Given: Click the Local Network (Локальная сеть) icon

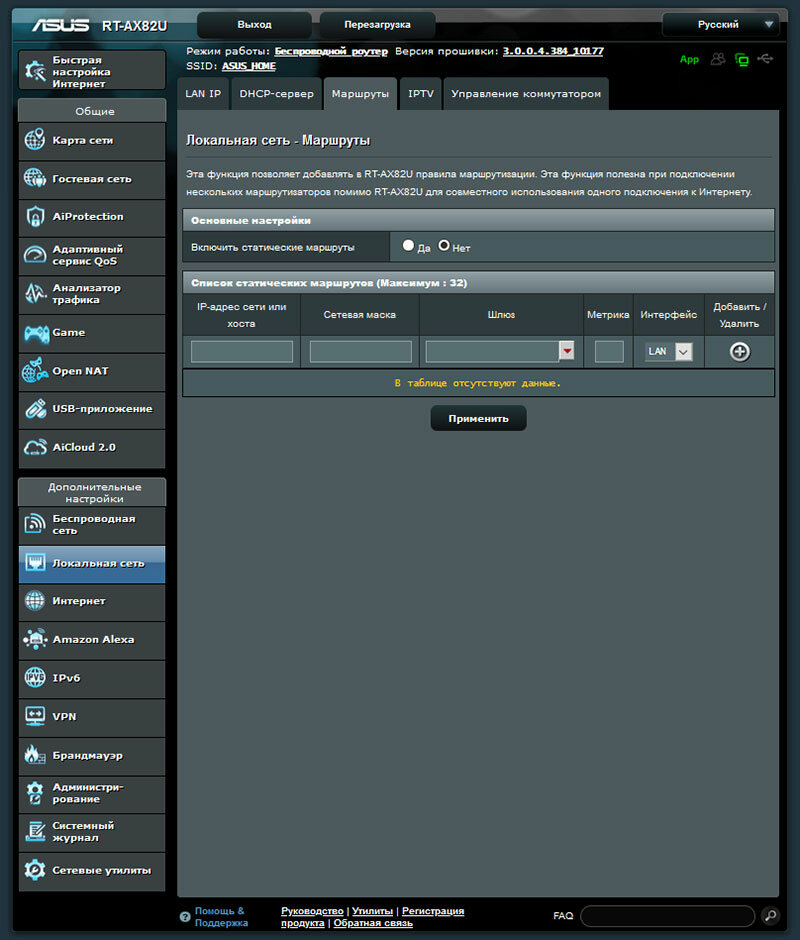Looking at the screenshot, I should pos(35,563).
